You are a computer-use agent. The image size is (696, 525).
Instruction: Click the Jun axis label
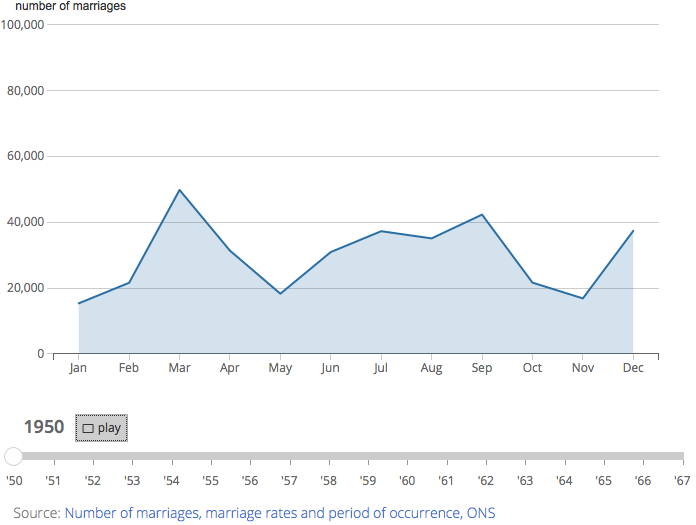330,368
